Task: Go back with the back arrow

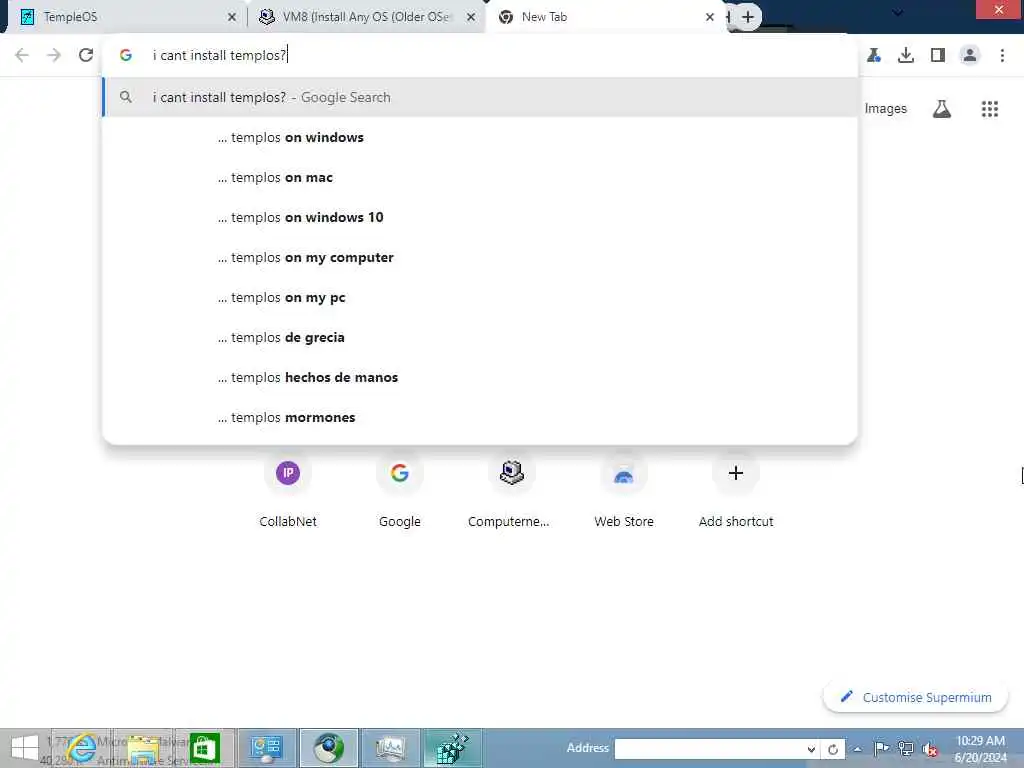Action: [x=22, y=56]
